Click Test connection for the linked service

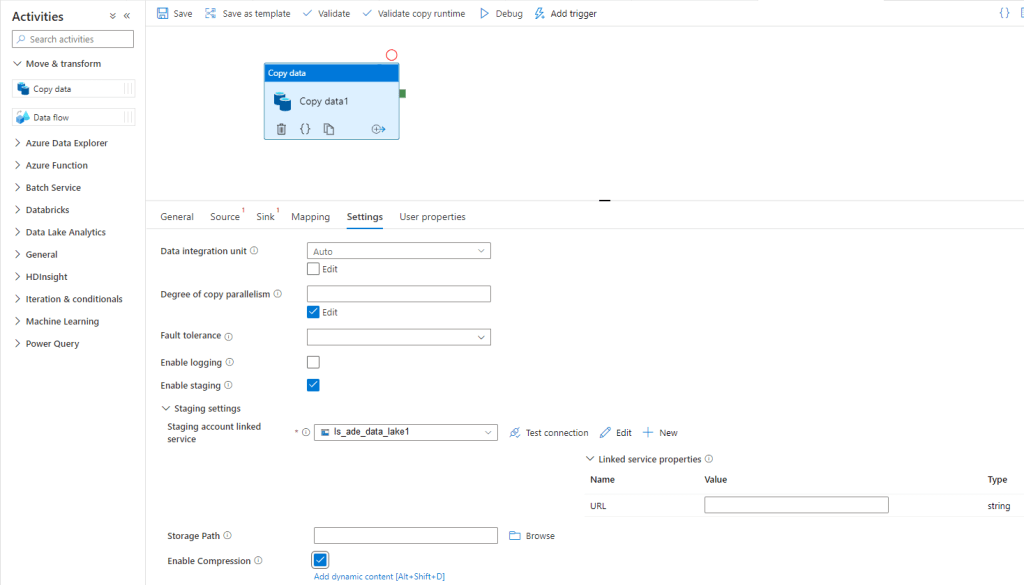(x=548, y=433)
